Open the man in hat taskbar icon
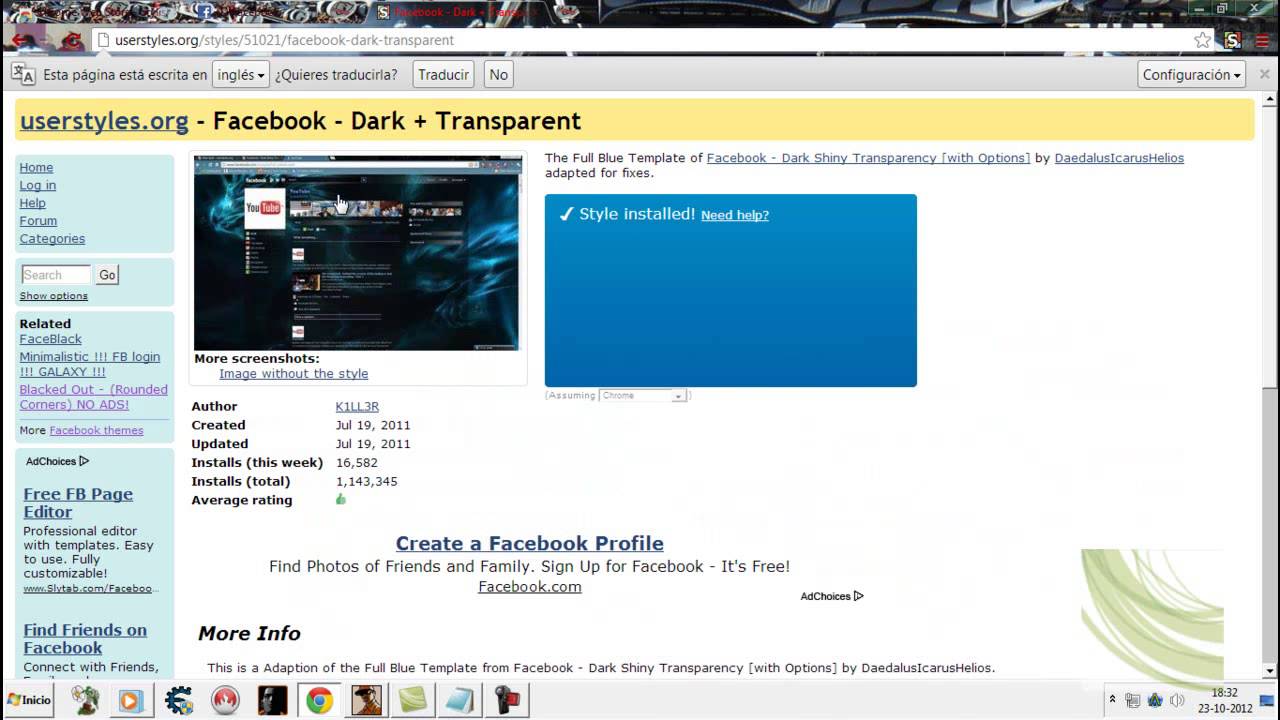This screenshot has height=720, width=1280. point(366,701)
